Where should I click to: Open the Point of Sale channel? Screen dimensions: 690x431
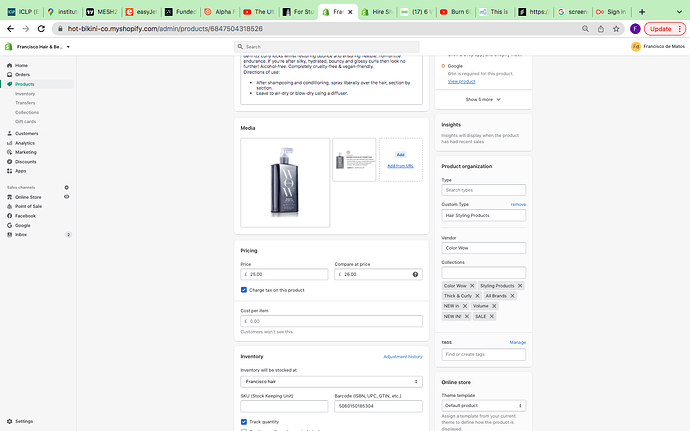tap(28, 206)
